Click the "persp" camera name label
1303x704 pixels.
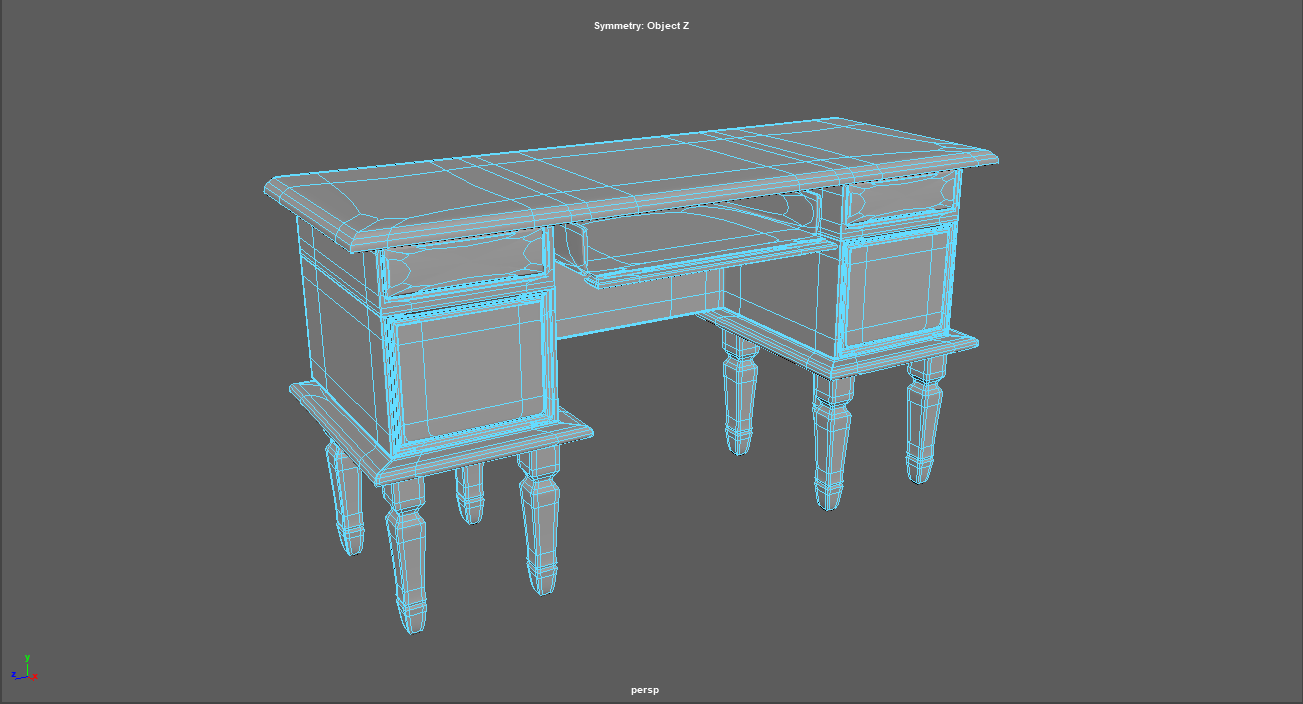645,690
